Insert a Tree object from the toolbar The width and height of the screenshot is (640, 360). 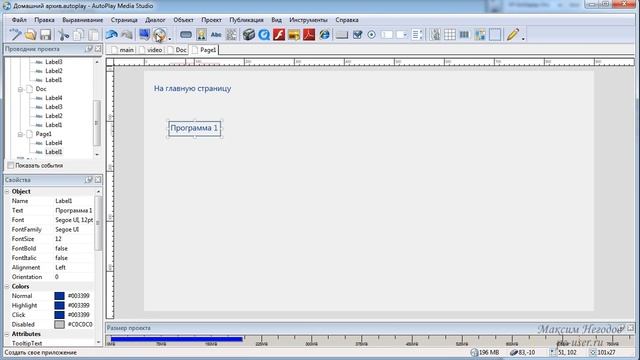pyautogui.click(x=435, y=35)
